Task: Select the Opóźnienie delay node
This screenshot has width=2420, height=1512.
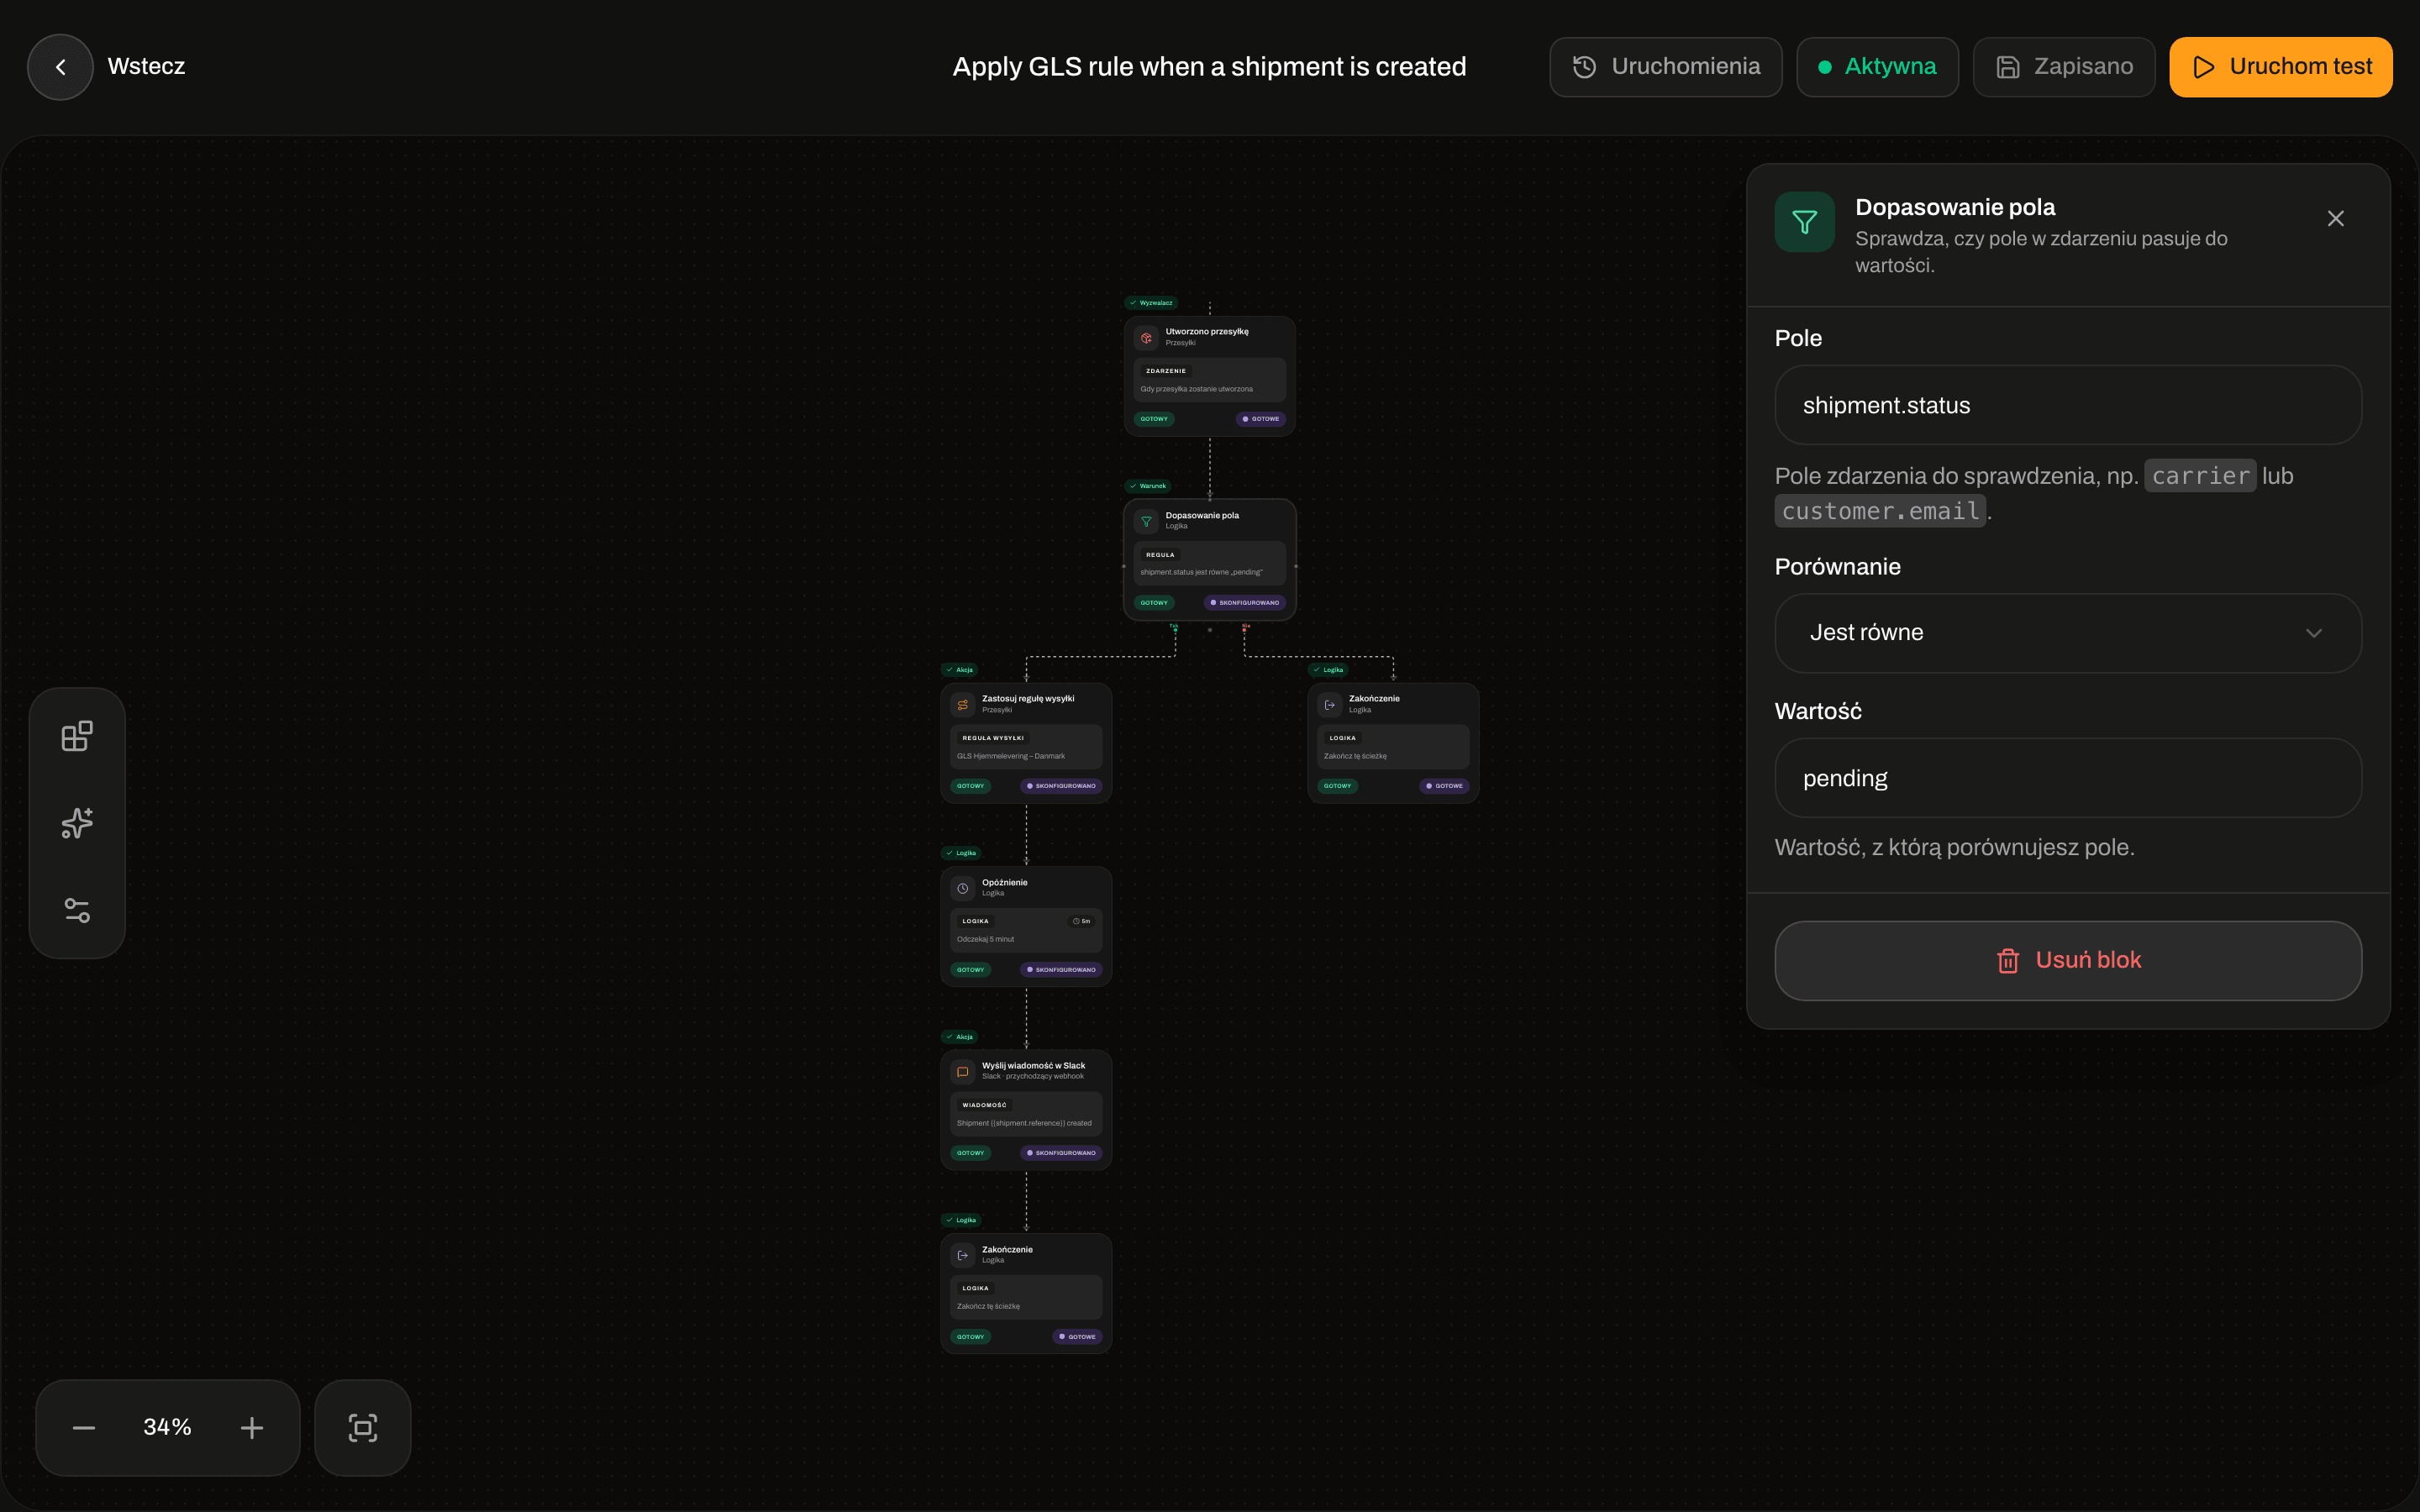Action: (x=1026, y=927)
